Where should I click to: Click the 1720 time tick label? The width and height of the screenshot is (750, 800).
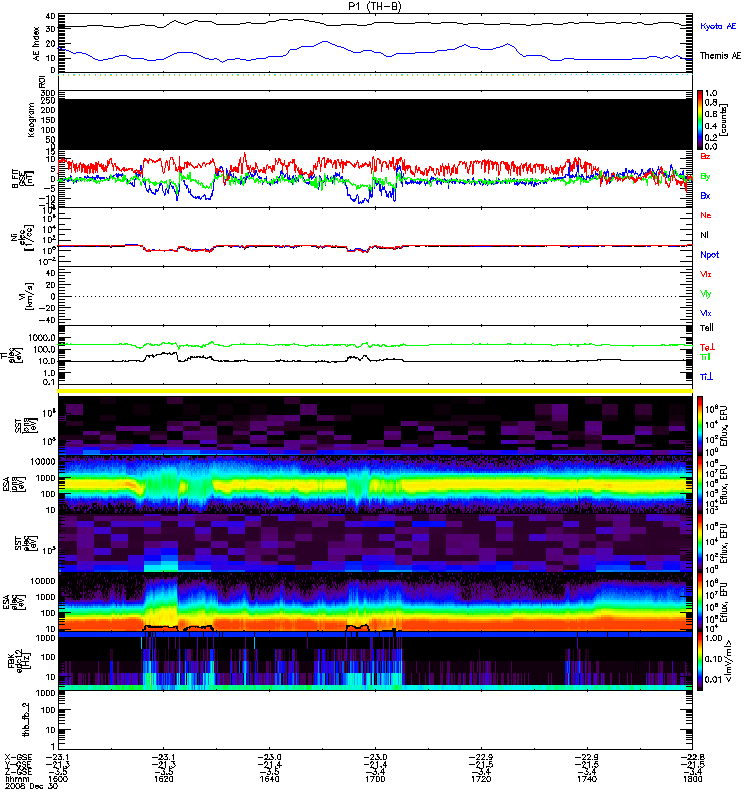click(481, 780)
